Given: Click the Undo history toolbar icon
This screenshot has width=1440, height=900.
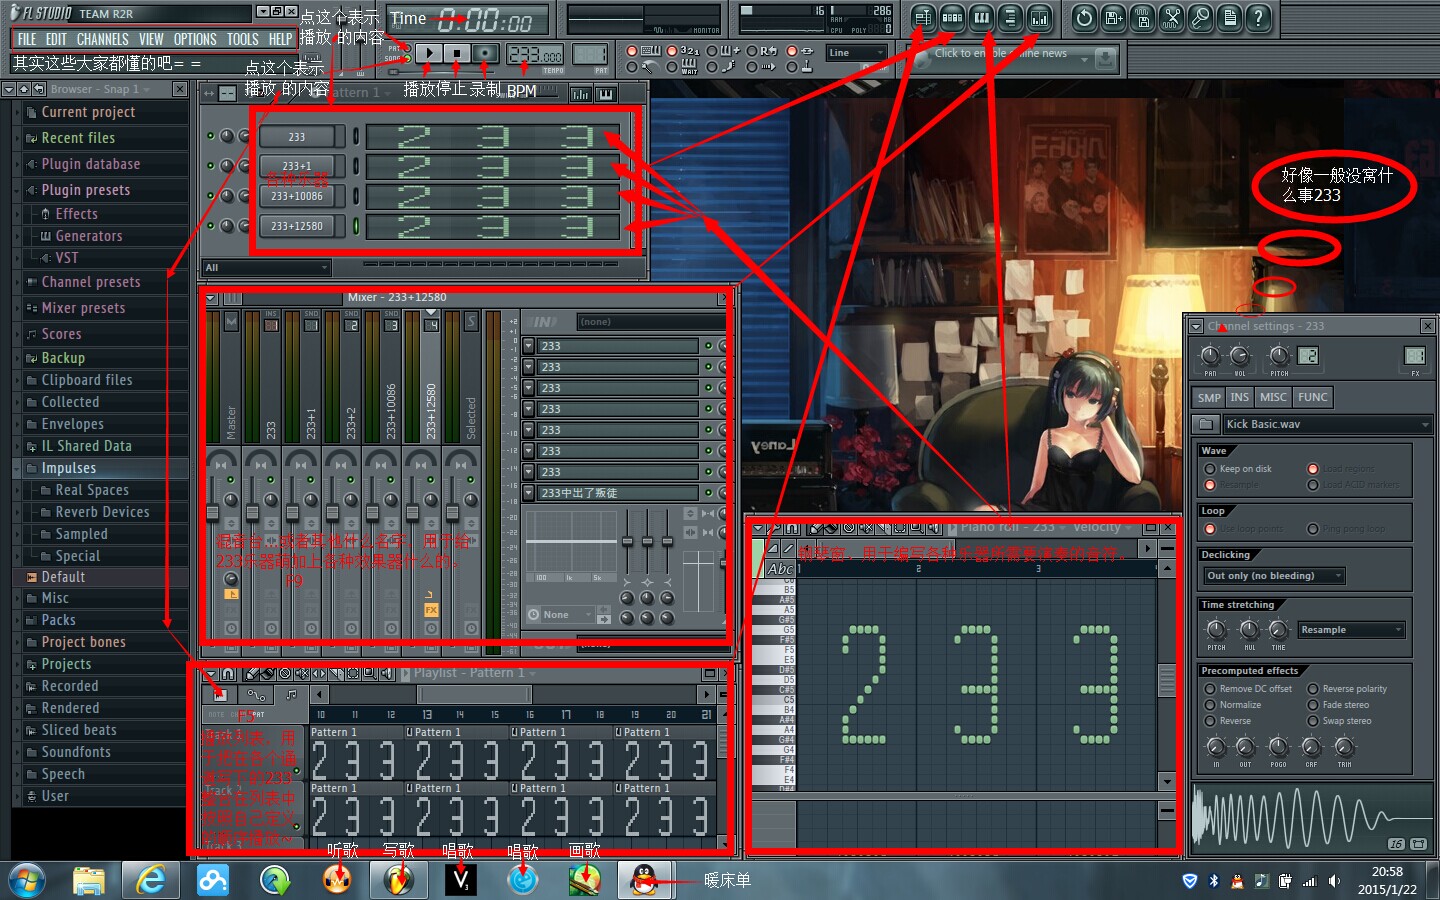Looking at the screenshot, I should coord(1084,17).
